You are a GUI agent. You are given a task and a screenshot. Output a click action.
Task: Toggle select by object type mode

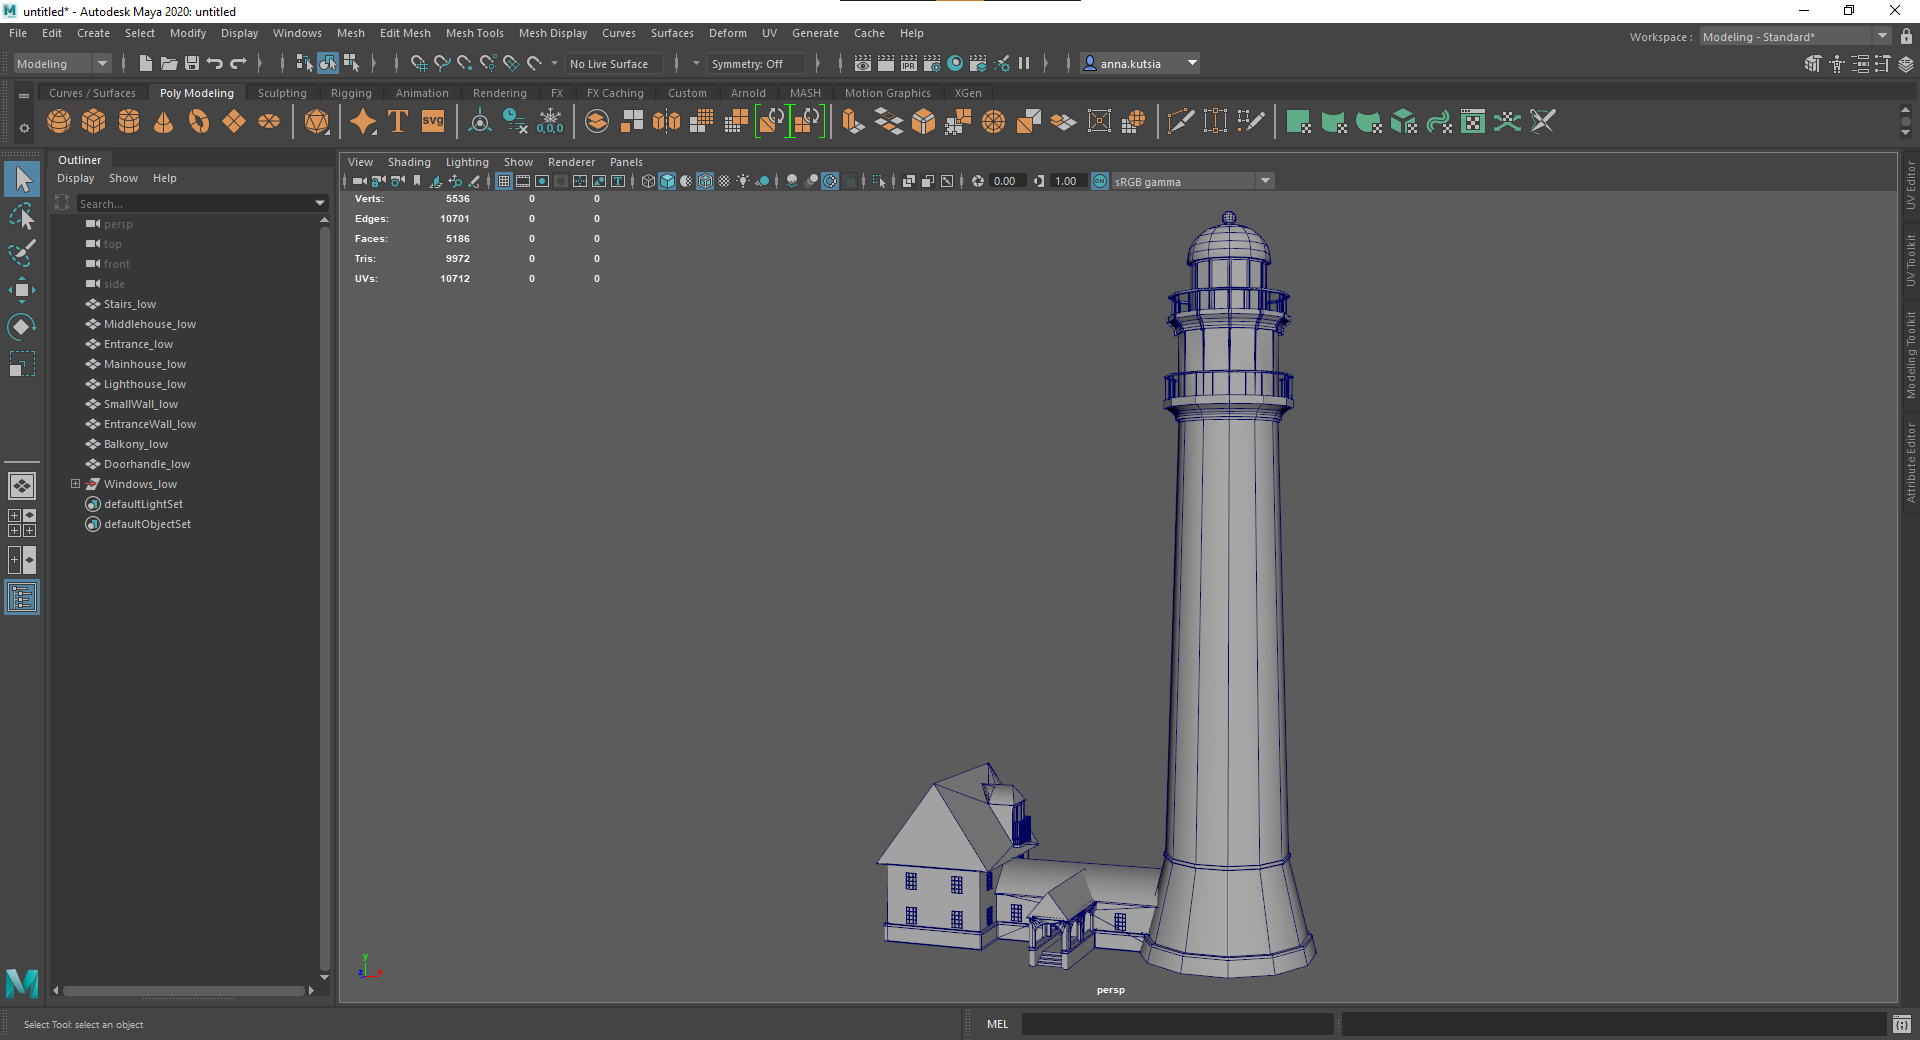tap(328, 63)
